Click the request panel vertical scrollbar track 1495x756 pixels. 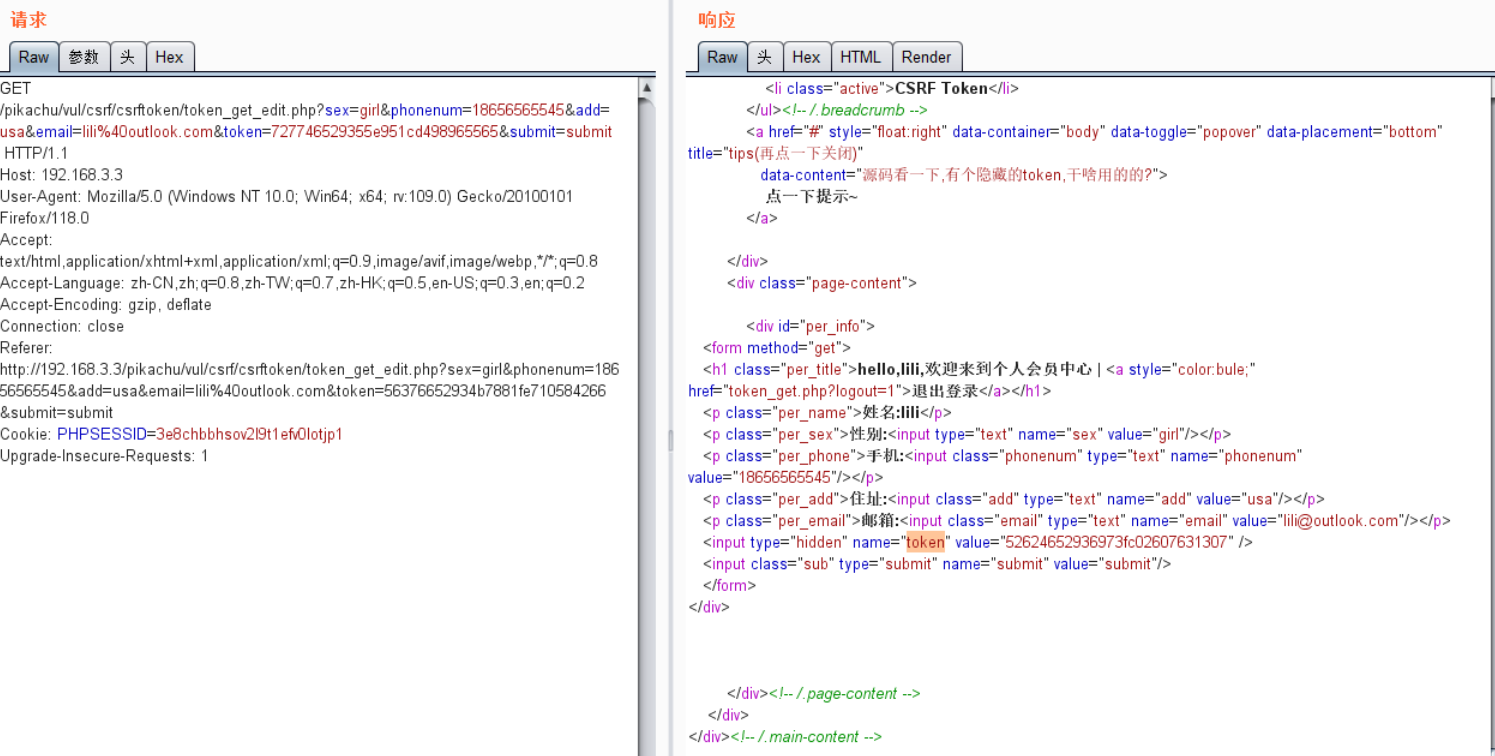(647, 427)
